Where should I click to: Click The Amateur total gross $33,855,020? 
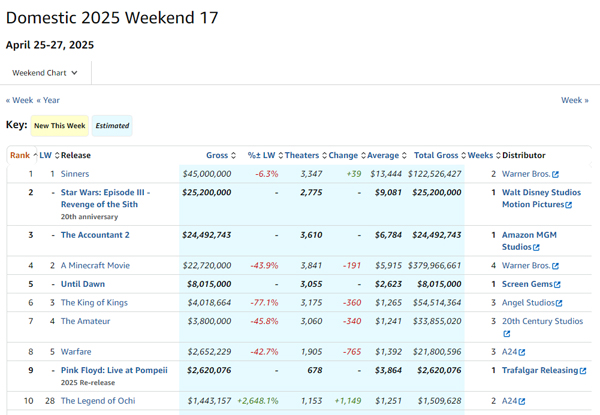437,321
